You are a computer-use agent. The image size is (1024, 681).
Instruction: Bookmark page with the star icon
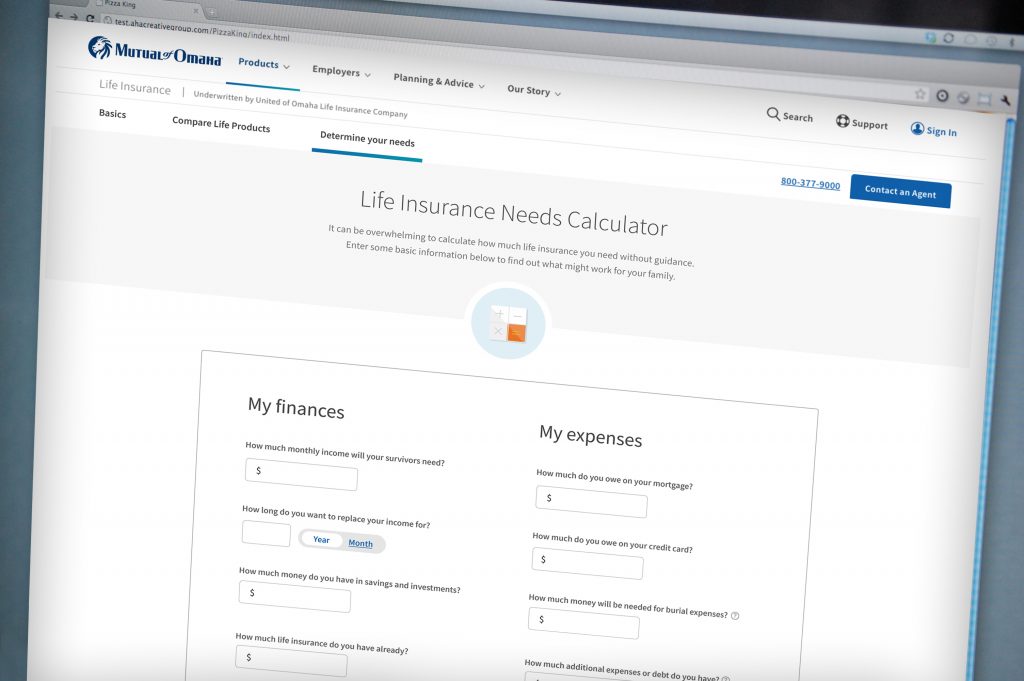point(920,94)
